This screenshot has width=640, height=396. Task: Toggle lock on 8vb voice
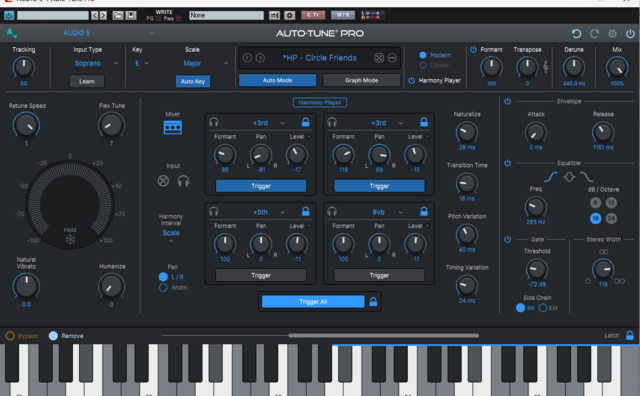pos(424,211)
